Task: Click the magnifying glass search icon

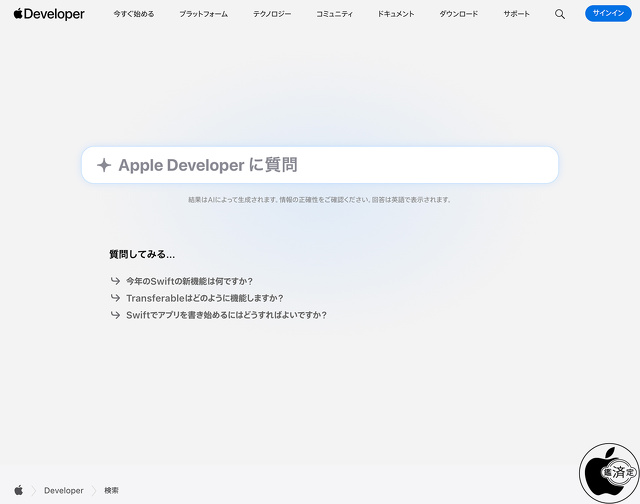Action: (560, 14)
